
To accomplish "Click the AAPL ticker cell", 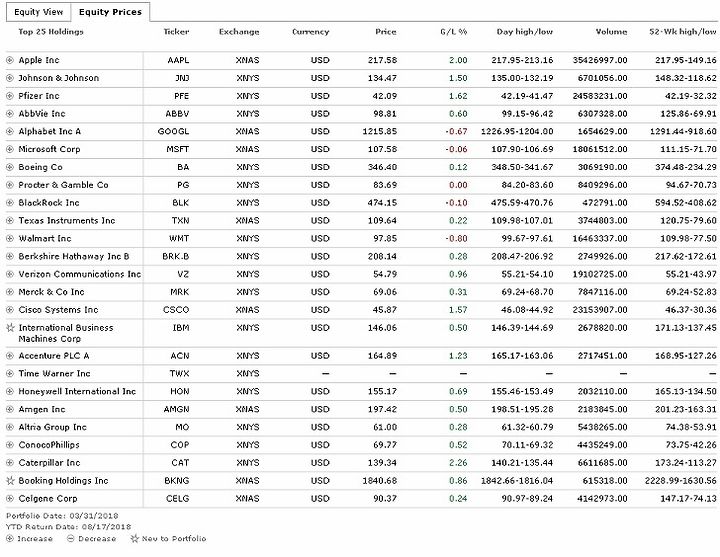I will tap(178, 60).
